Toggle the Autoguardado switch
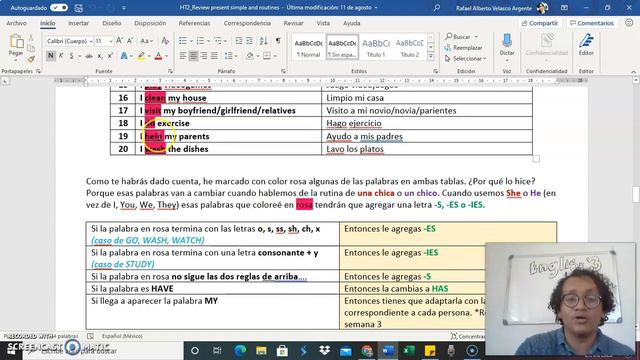This screenshot has height=360, width=640. coord(59,7)
